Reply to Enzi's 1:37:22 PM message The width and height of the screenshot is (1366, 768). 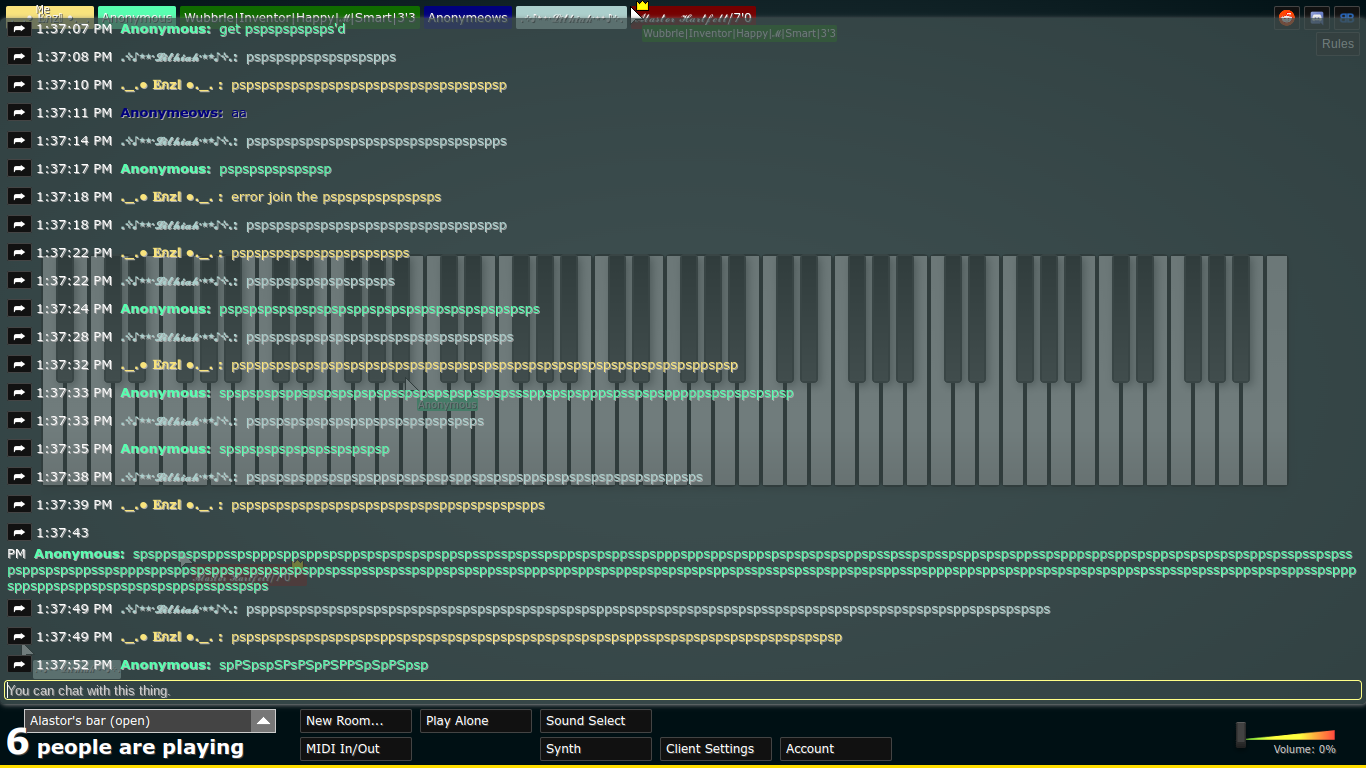[19, 253]
